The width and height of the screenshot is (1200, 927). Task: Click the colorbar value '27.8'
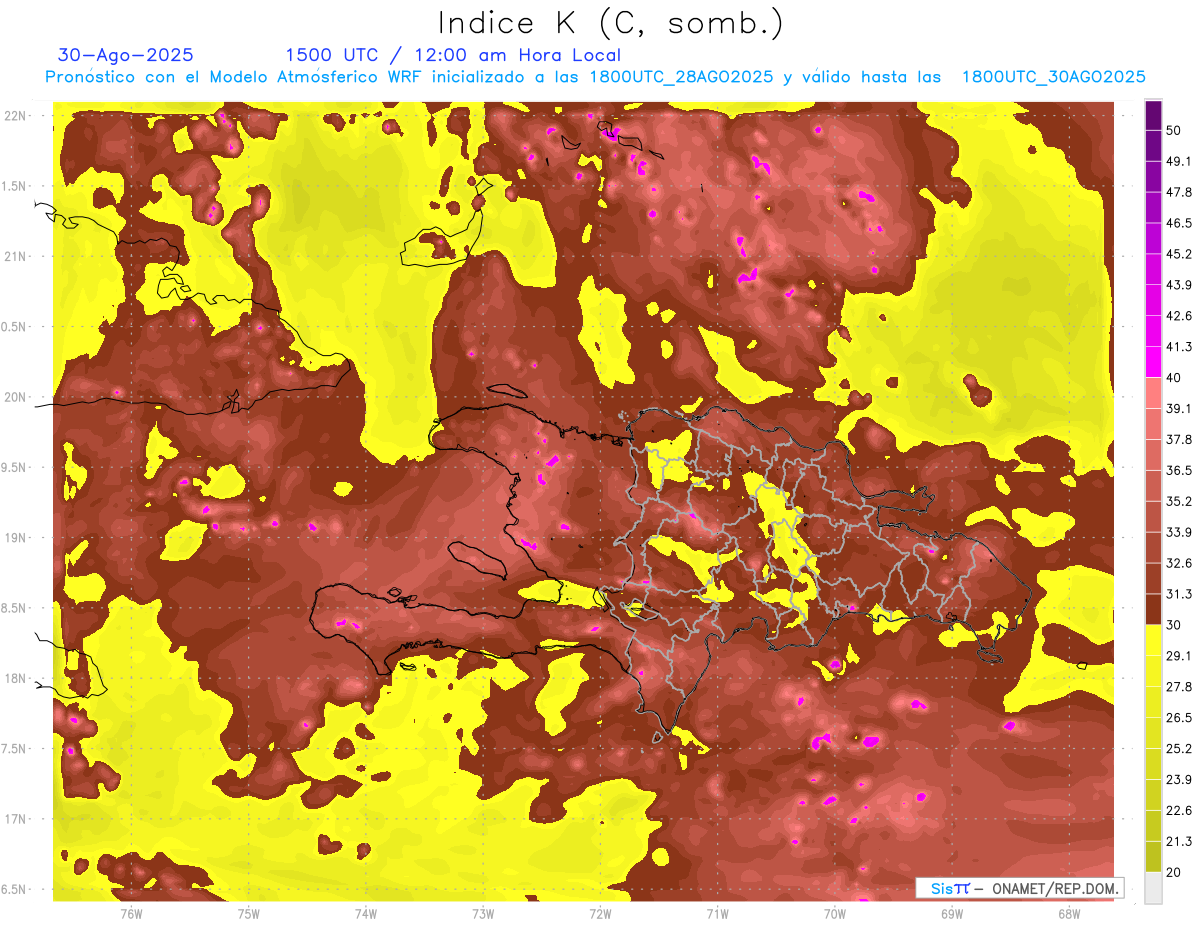click(1179, 687)
